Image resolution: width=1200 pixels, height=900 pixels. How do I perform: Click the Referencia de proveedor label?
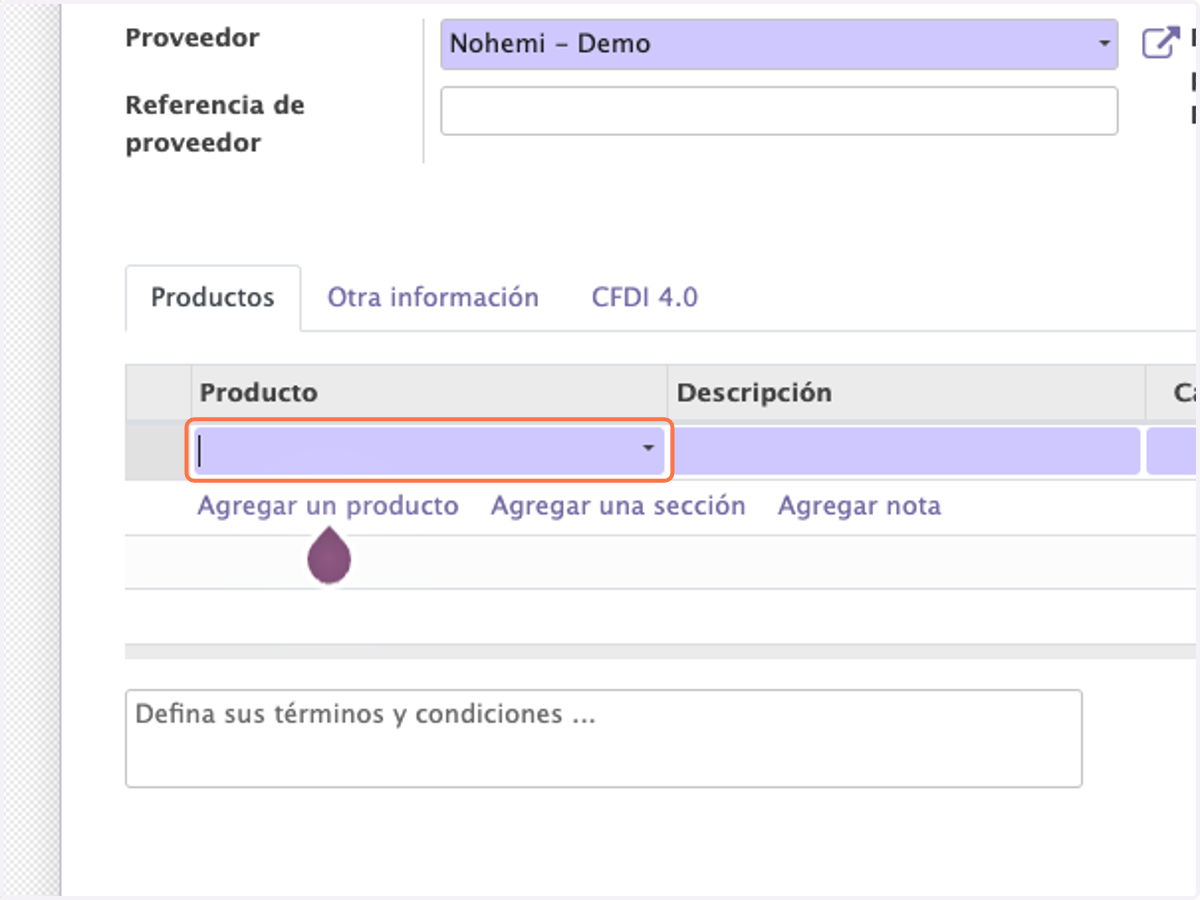[215, 124]
